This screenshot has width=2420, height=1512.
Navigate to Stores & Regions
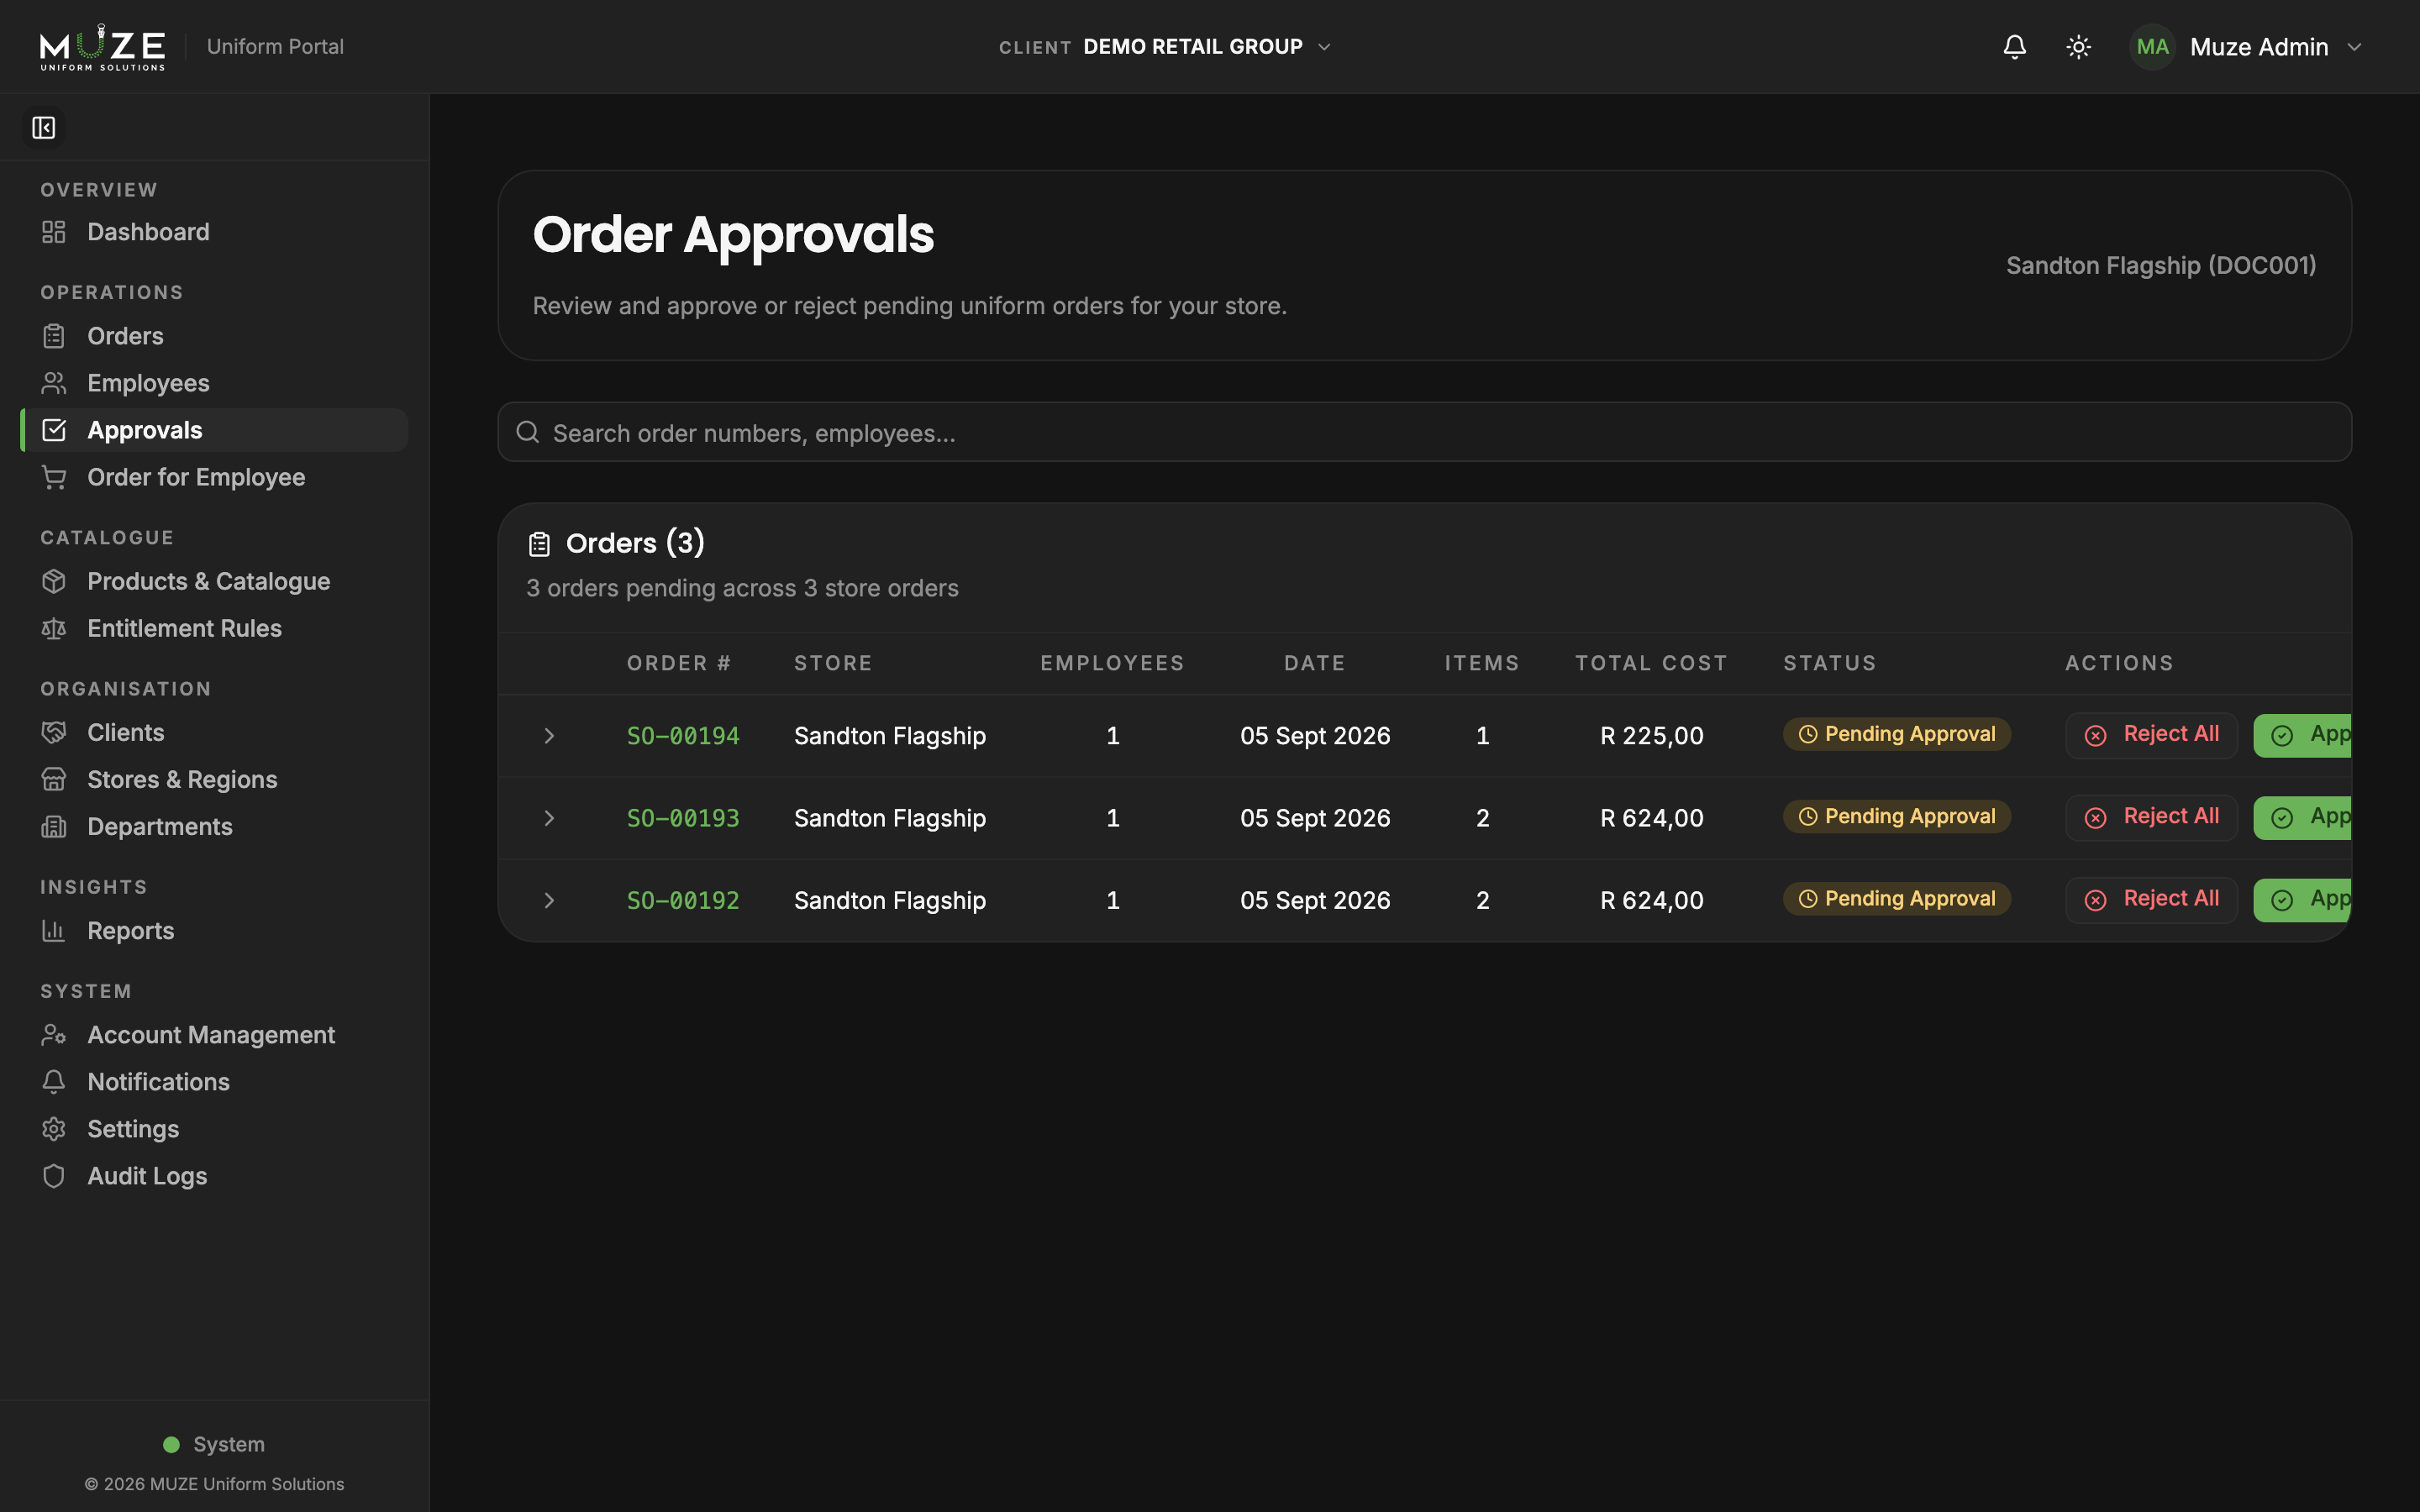pos(214,779)
